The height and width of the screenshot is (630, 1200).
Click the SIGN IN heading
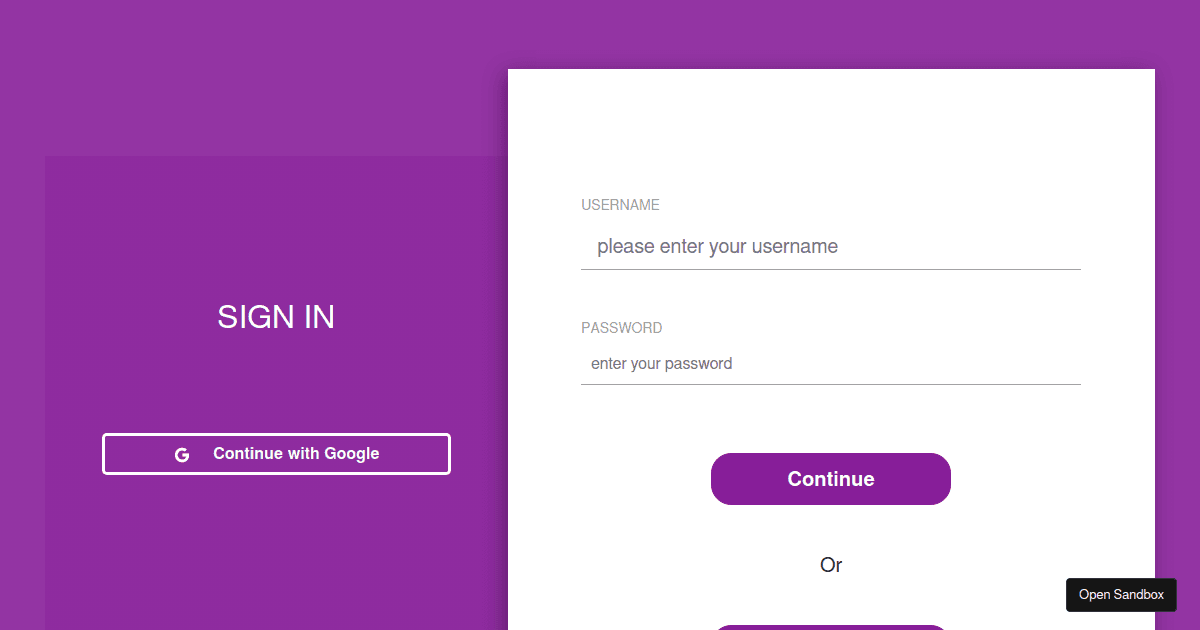[x=276, y=317]
